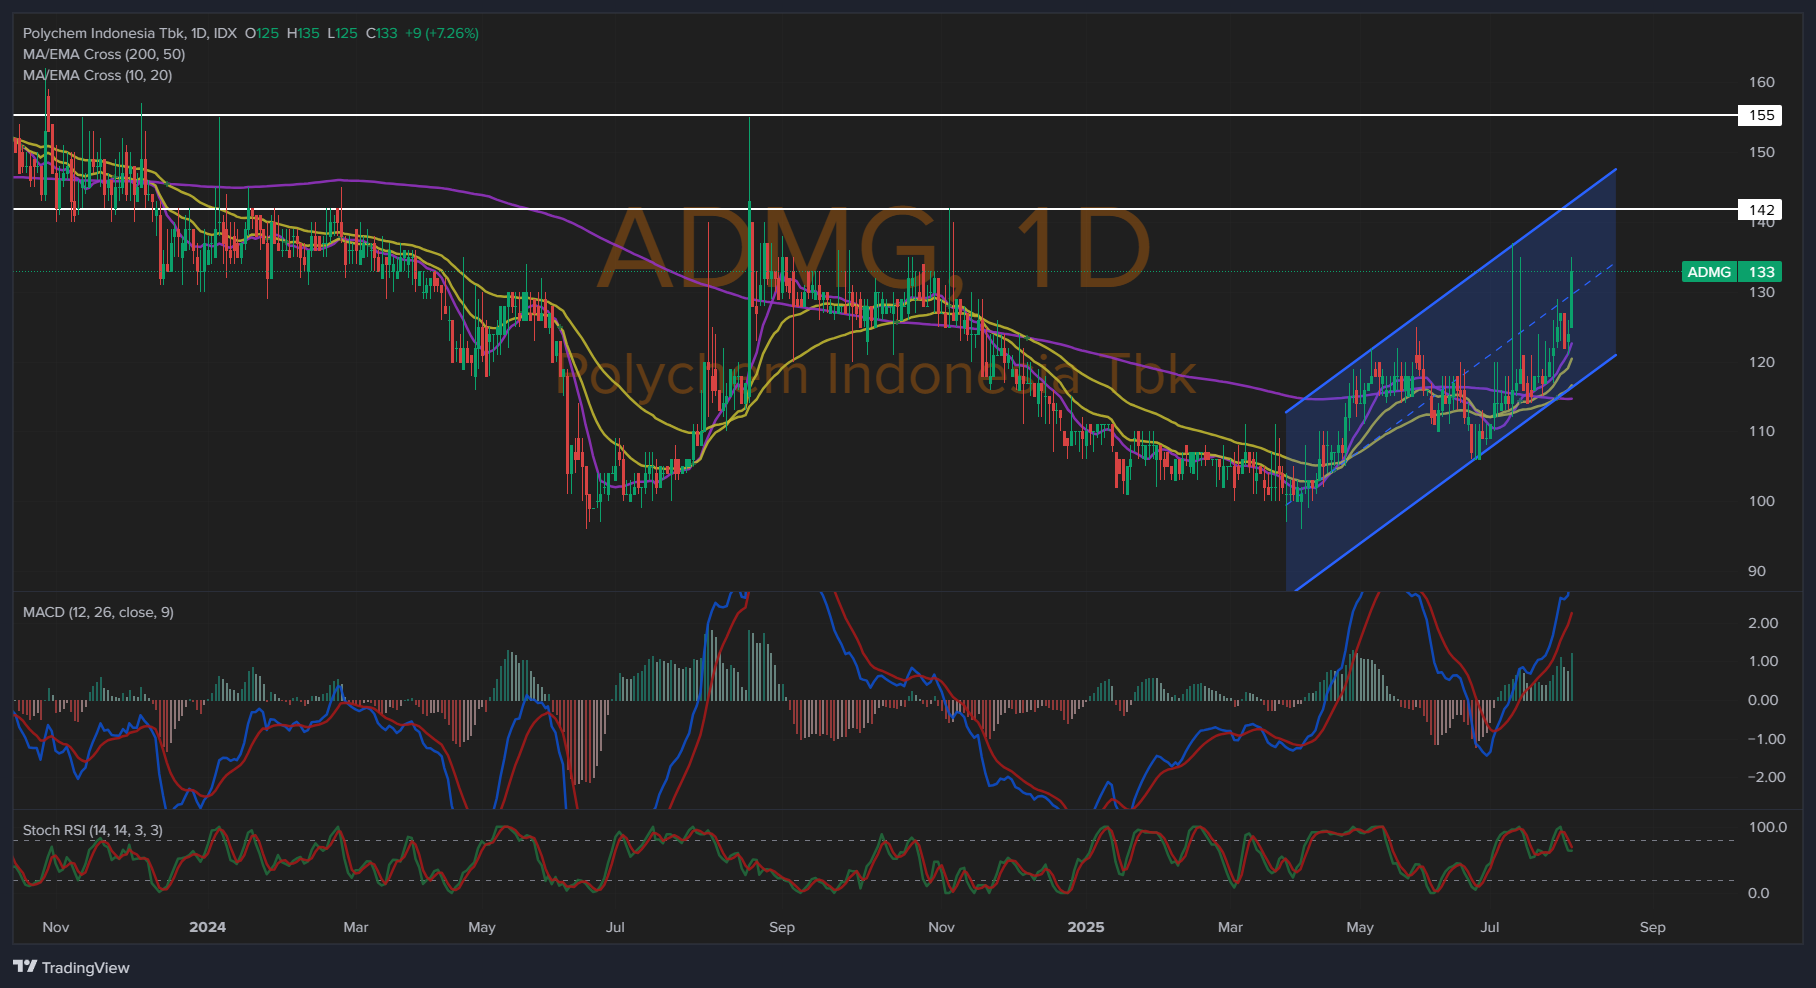Screen dimensions: 1816x988
Task: Click the 160 price axis label
Action: pyautogui.click(x=1762, y=82)
